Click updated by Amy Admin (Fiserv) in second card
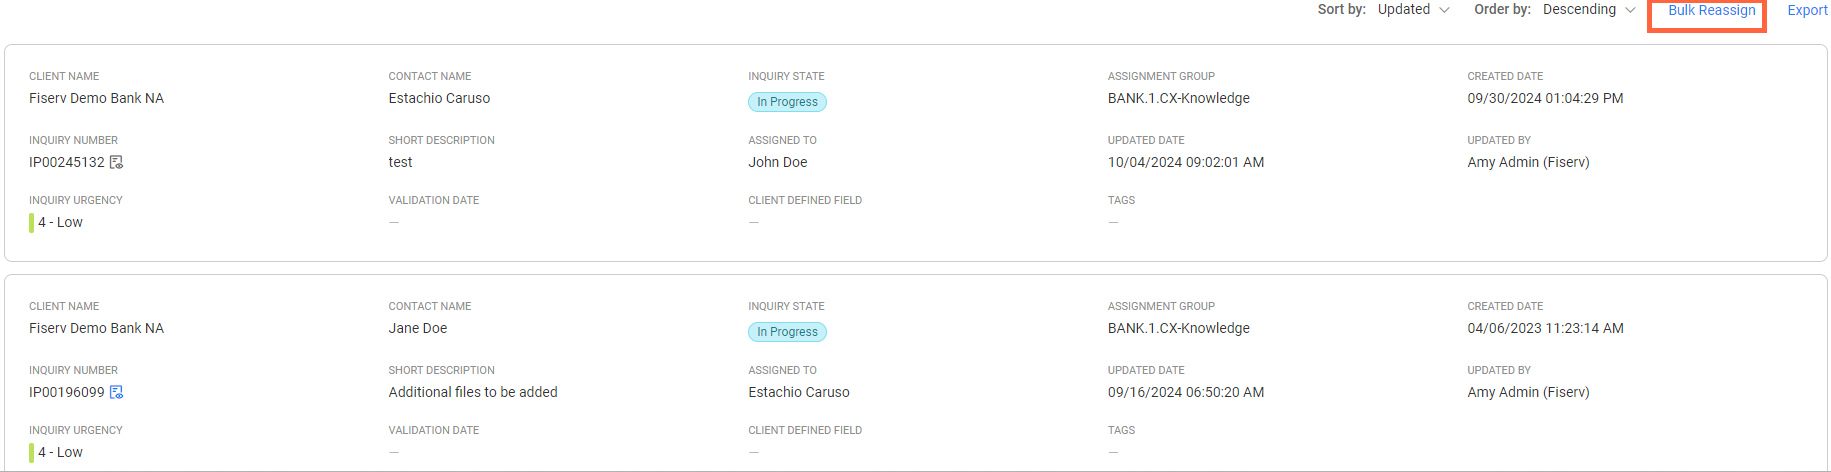The image size is (1831, 472). coord(1528,392)
